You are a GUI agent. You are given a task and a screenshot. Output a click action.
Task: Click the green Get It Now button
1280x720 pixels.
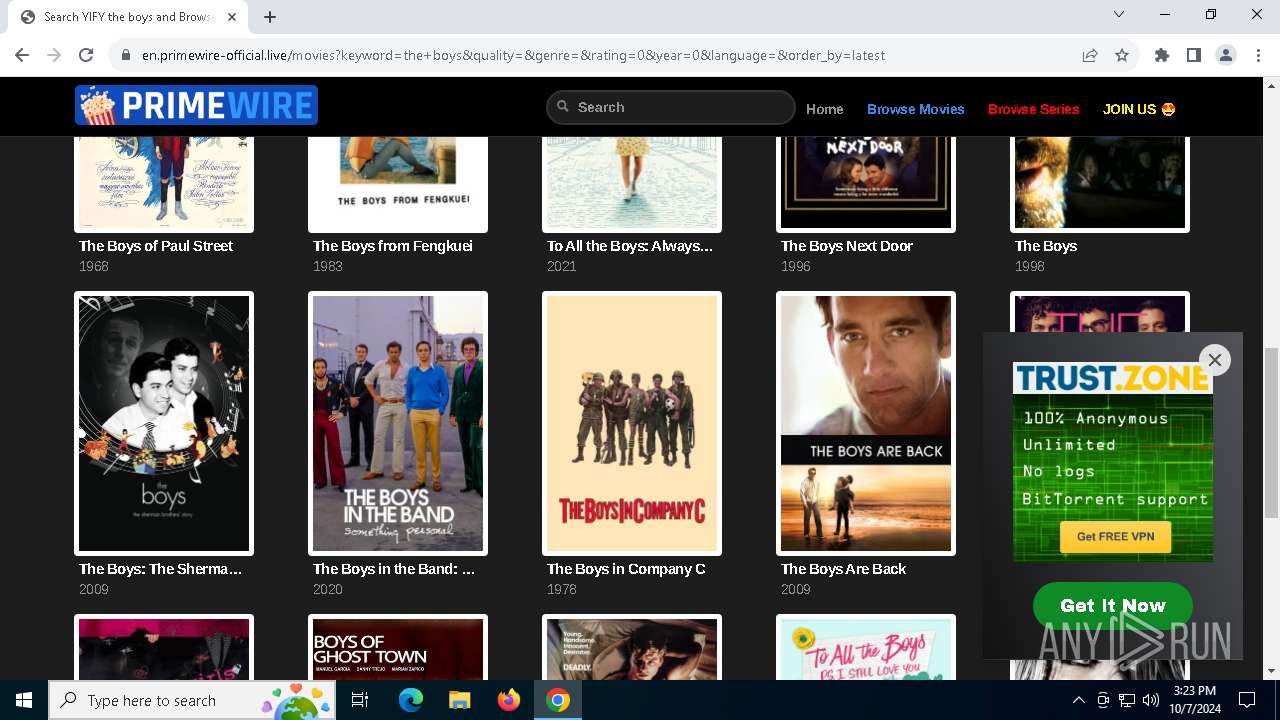[x=1113, y=605]
